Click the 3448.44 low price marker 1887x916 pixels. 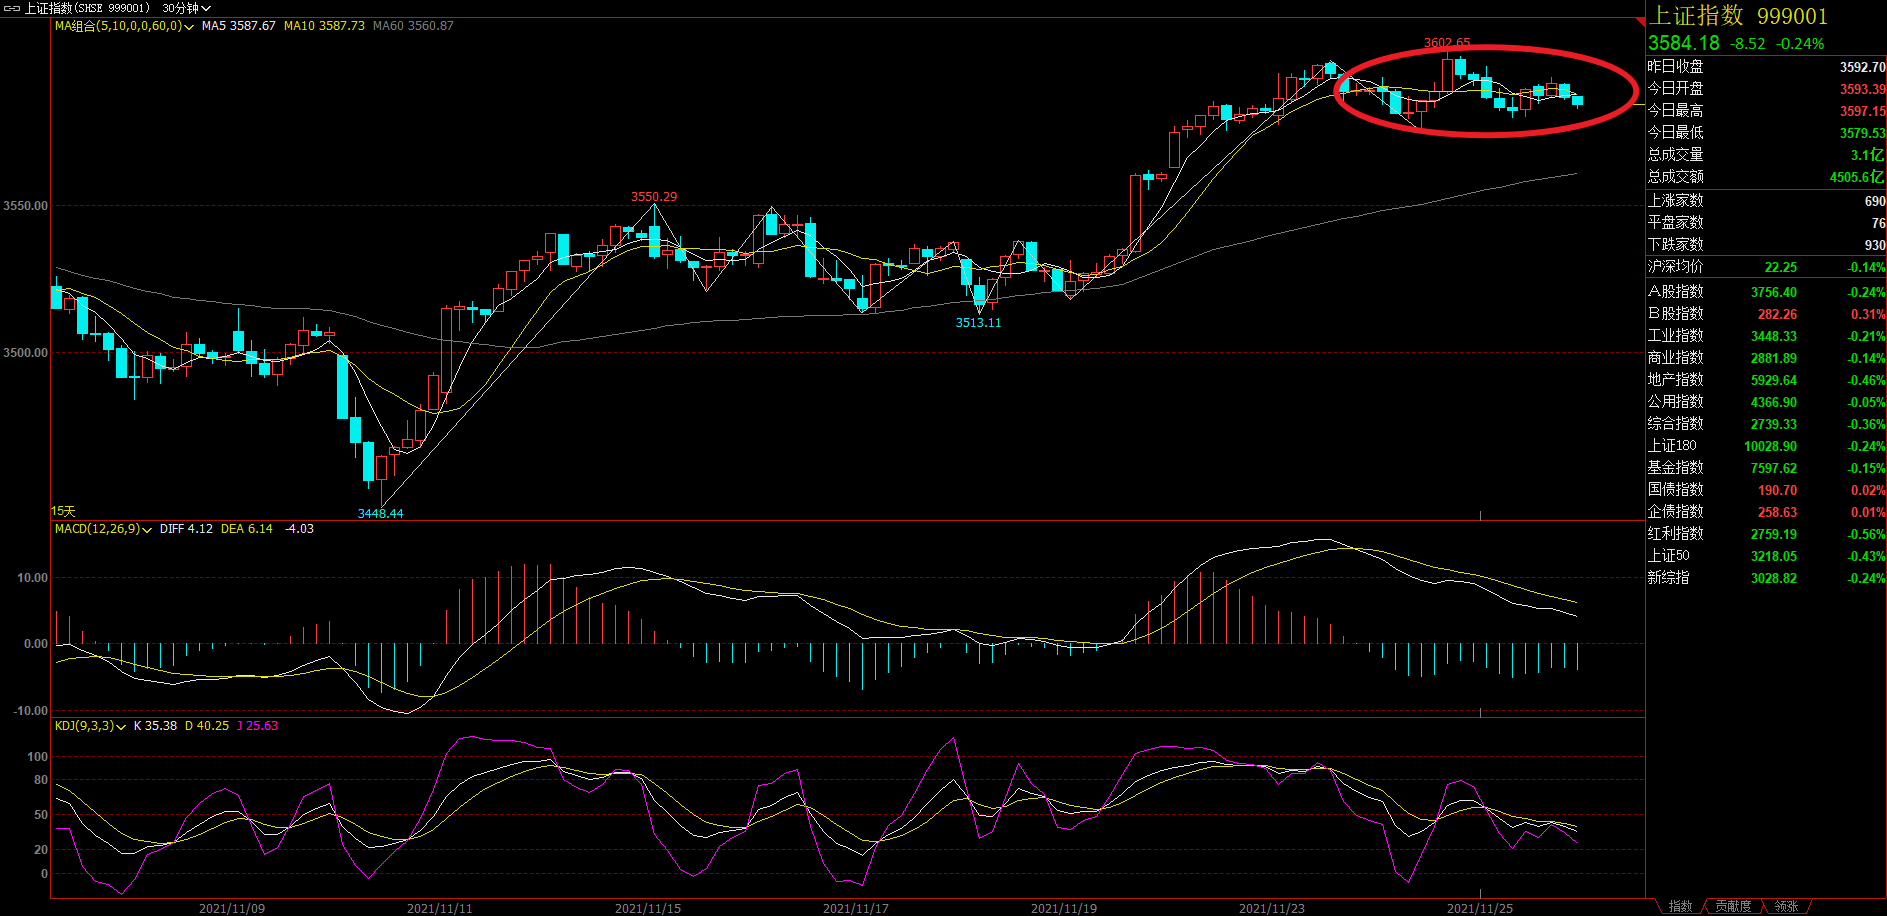[x=380, y=513]
